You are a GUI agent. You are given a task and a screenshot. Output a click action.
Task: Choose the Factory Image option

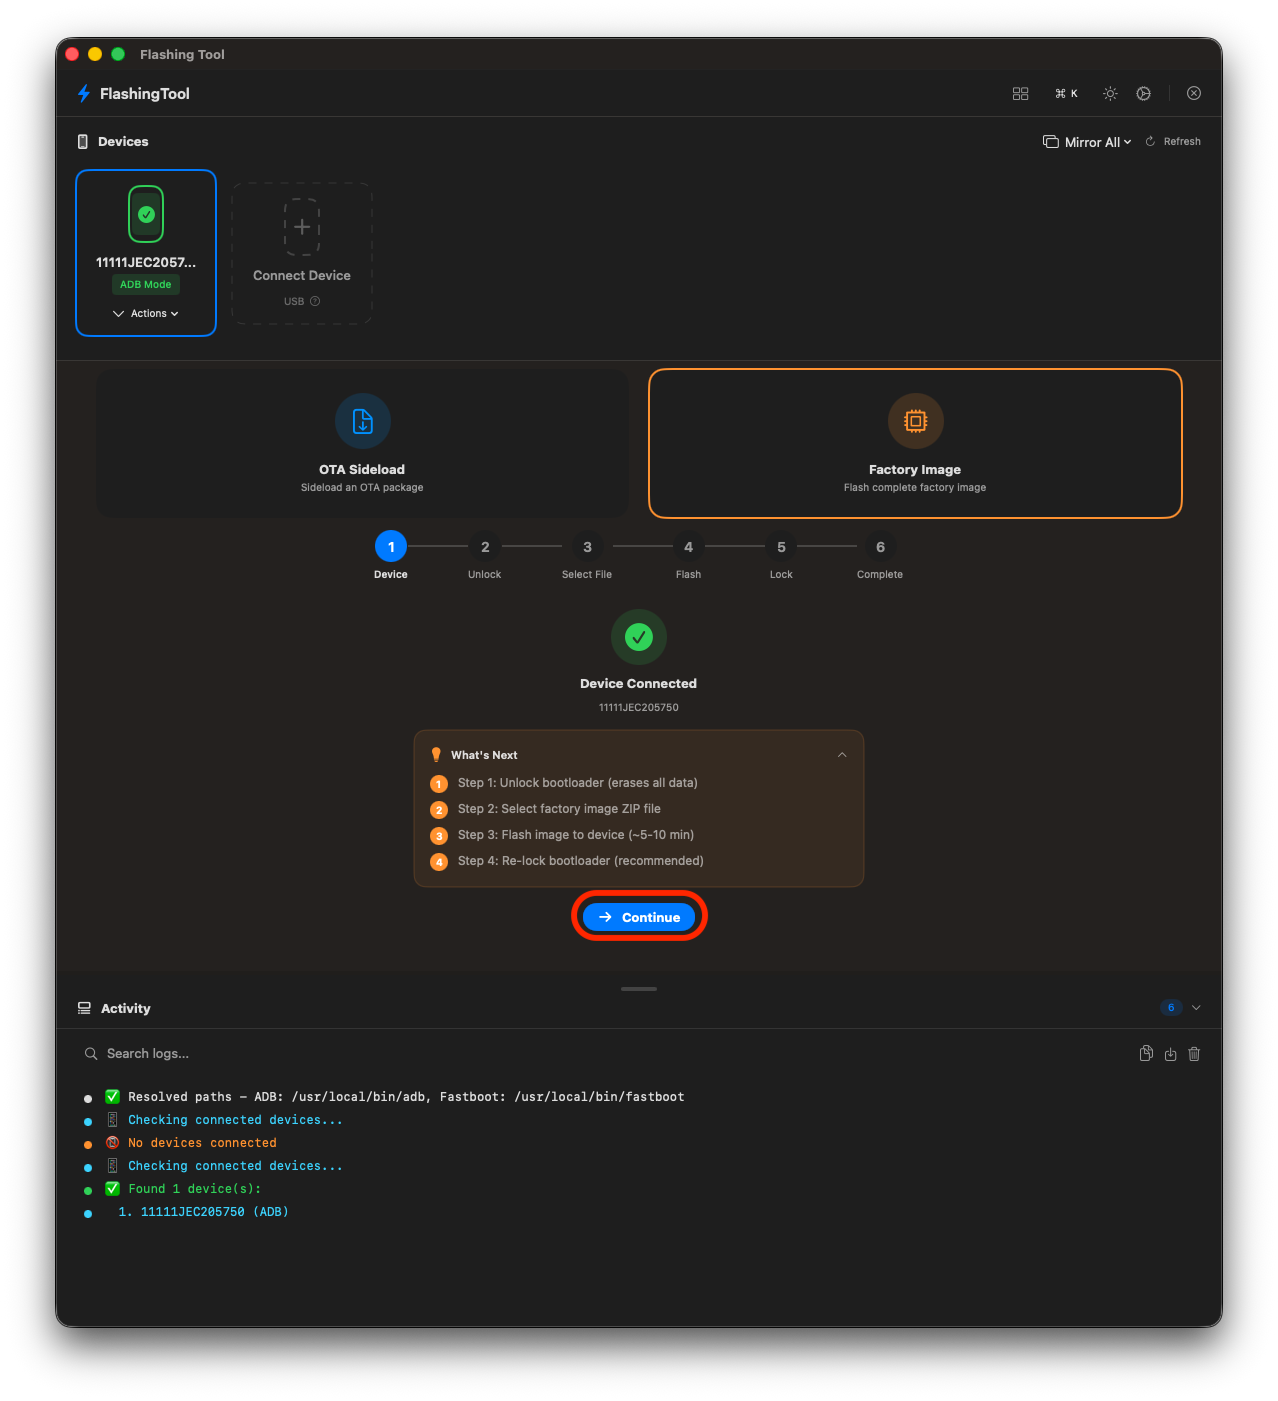(915, 444)
